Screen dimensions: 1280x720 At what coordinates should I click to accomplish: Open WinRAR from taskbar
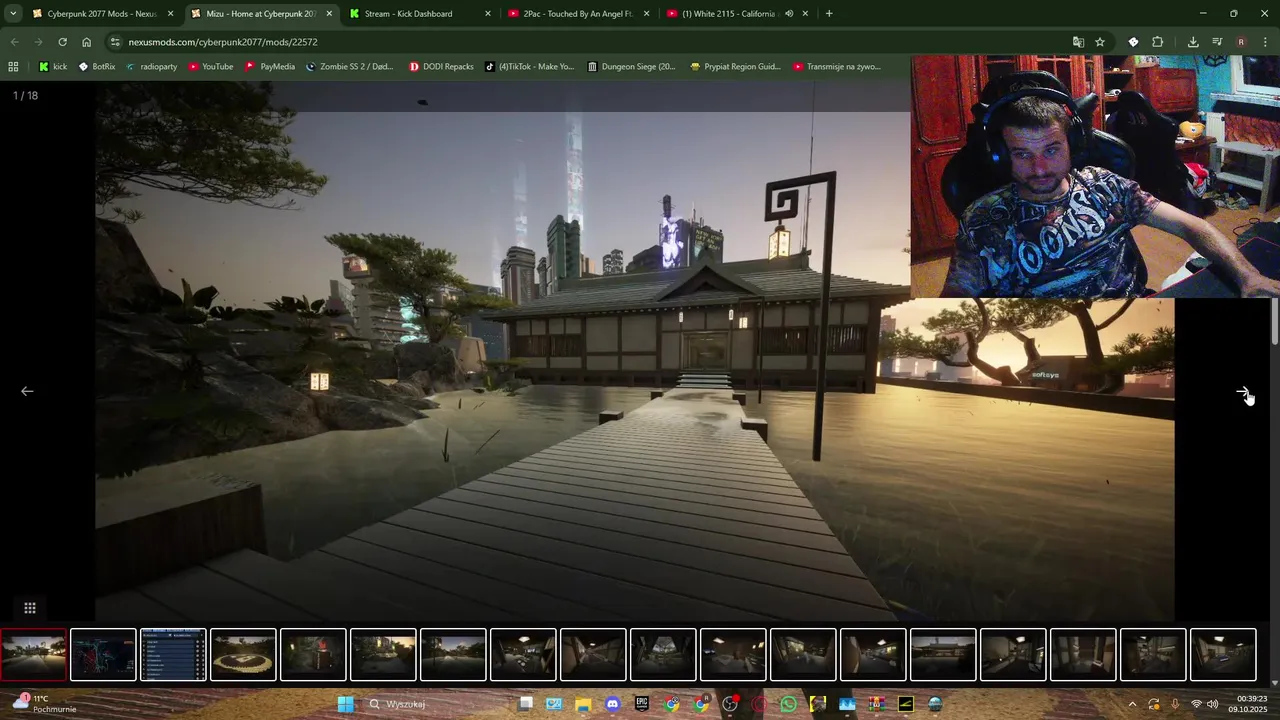coord(877,704)
